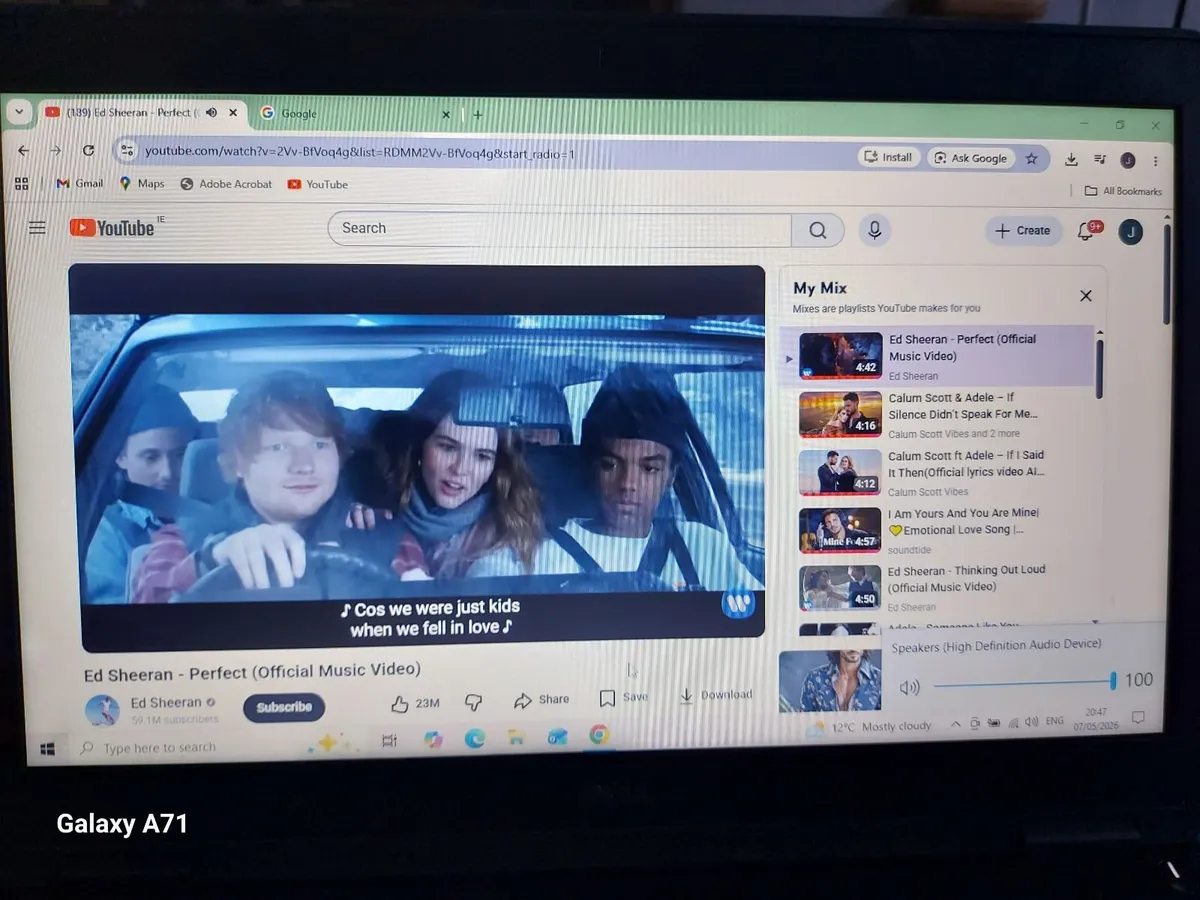Open Ed Sheeran channel avatar
The width and height of the screenshot is (1200, 900).
103,710
